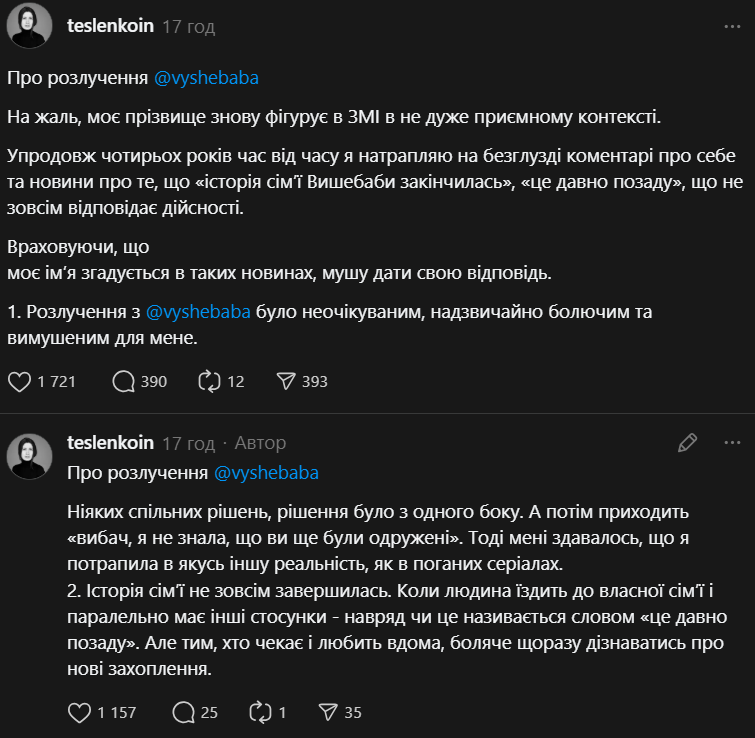Open three-dot menu of the first post

tap(732, 27)
